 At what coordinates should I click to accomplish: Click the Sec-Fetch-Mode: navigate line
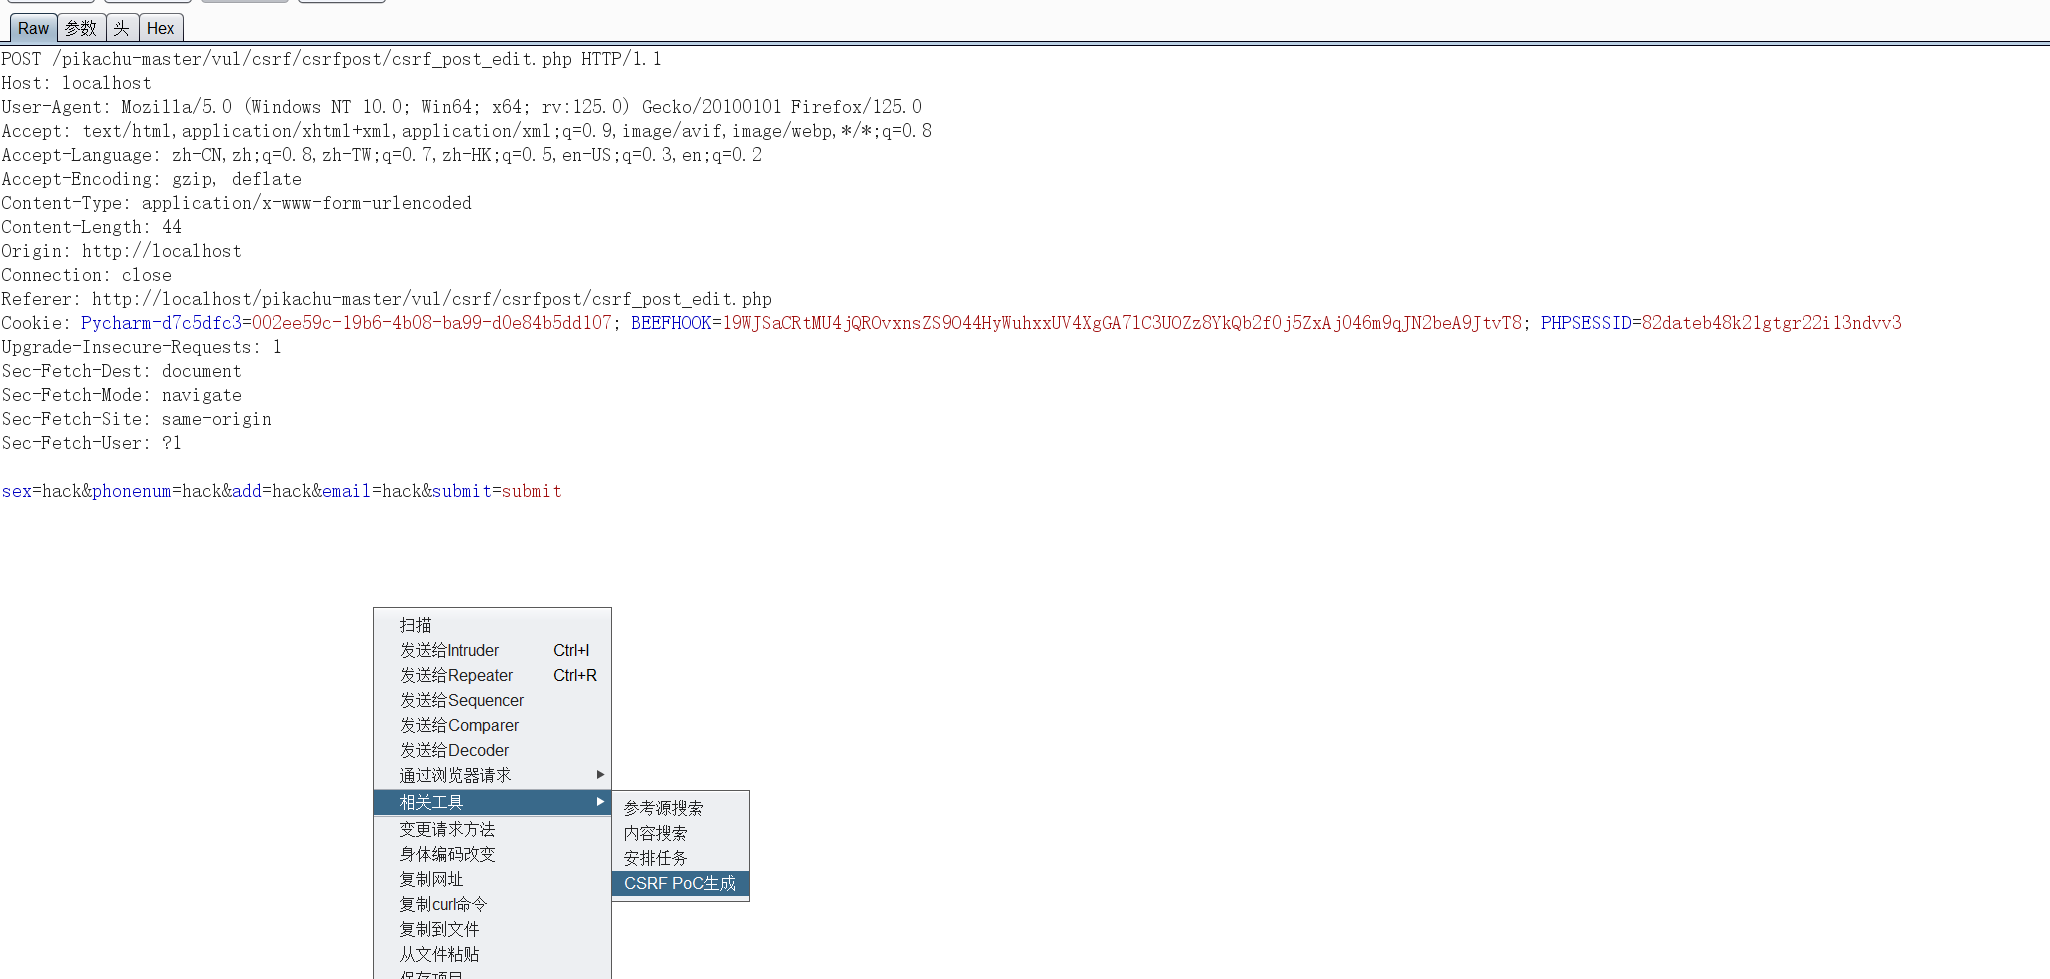(121, 395)
